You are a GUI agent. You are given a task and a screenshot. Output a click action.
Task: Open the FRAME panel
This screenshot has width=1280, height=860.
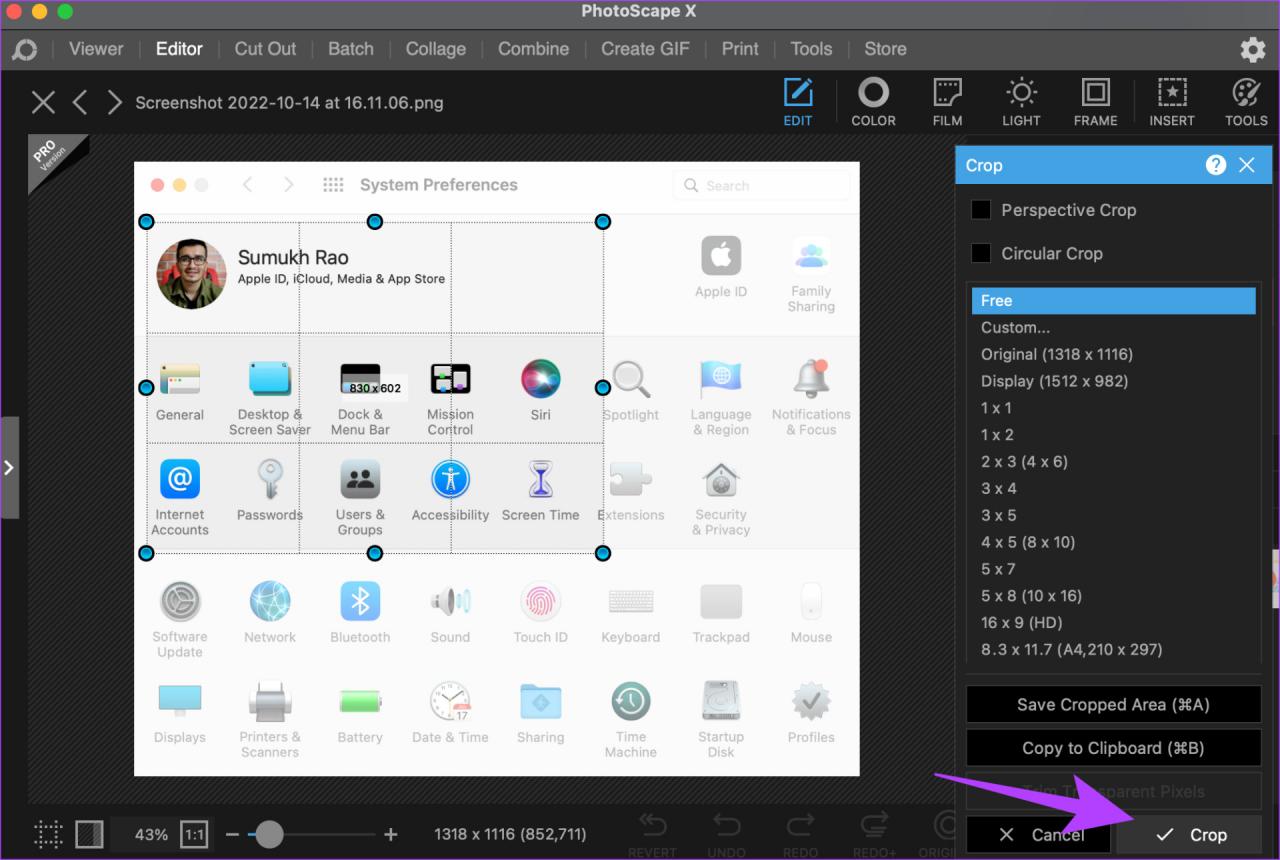pyautogui.click(x=1095, y=103)
